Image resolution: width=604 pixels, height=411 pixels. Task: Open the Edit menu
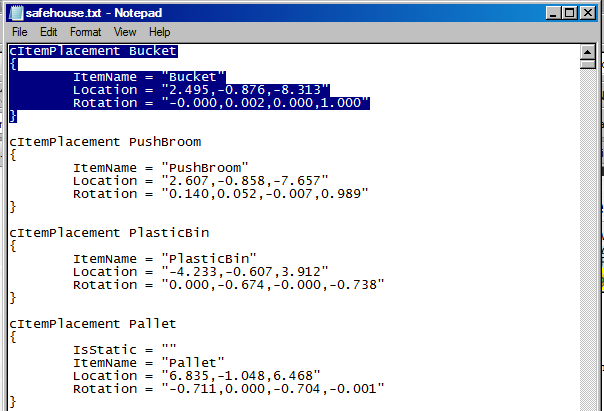click(x=48, y=32)
